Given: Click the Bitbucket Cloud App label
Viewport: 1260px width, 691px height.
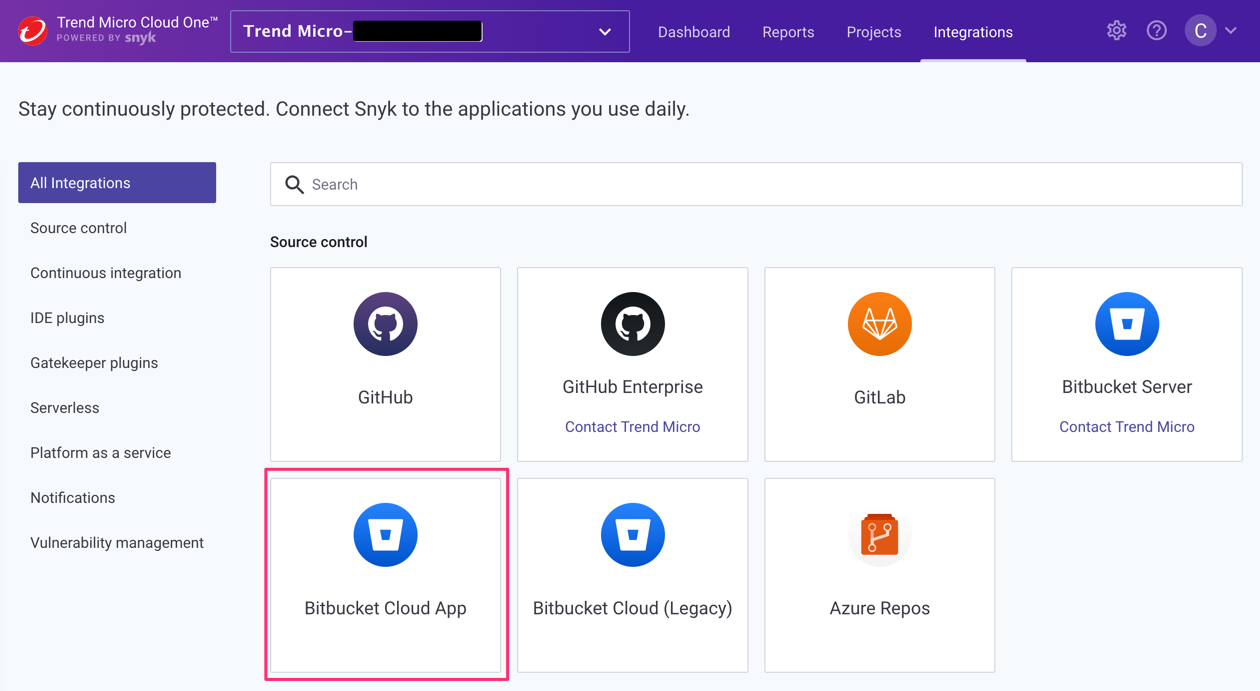Looking at the screenshot, I should tap(385, 608).
